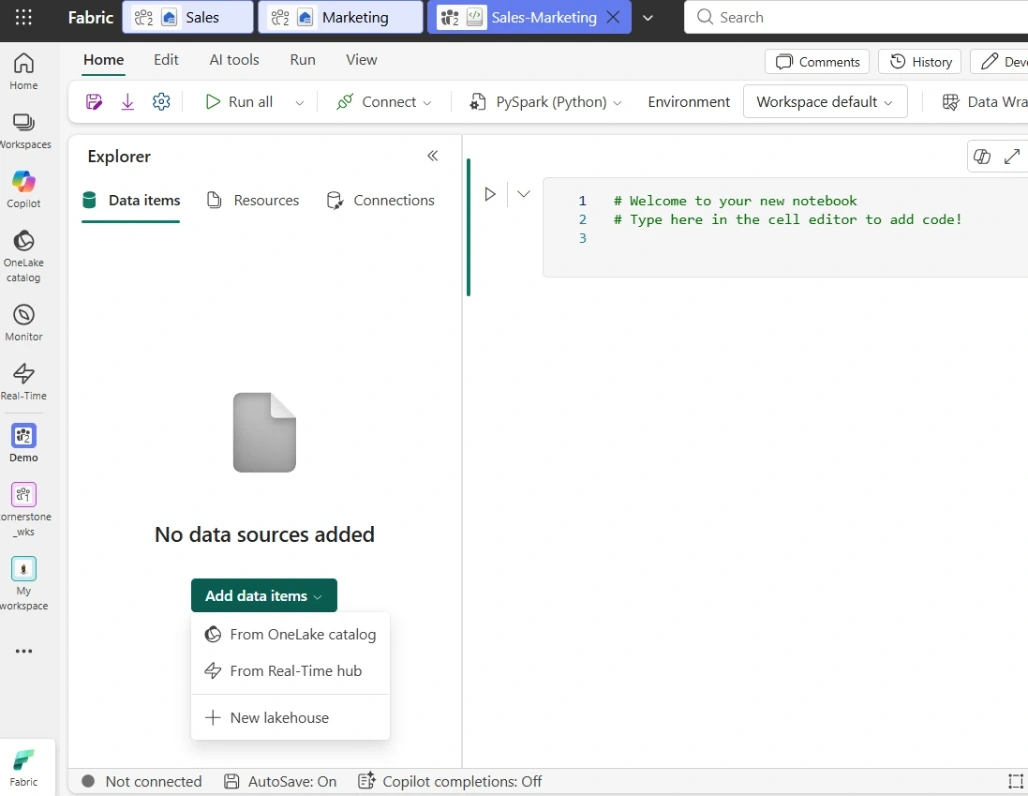Collapse the Explorer panel with double chevron
1028x796 pixels.
click(x=433, y=155)
